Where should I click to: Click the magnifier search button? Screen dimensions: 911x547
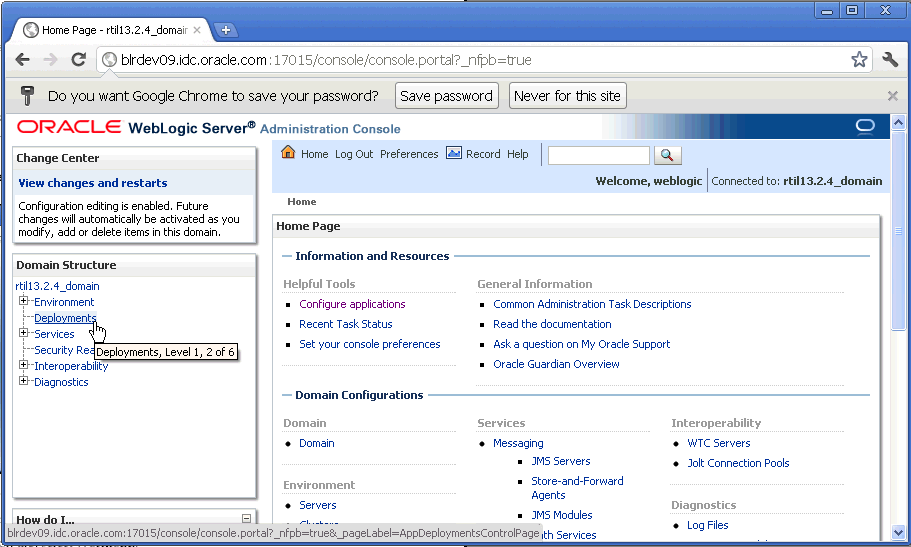click(x=668, y=155)
